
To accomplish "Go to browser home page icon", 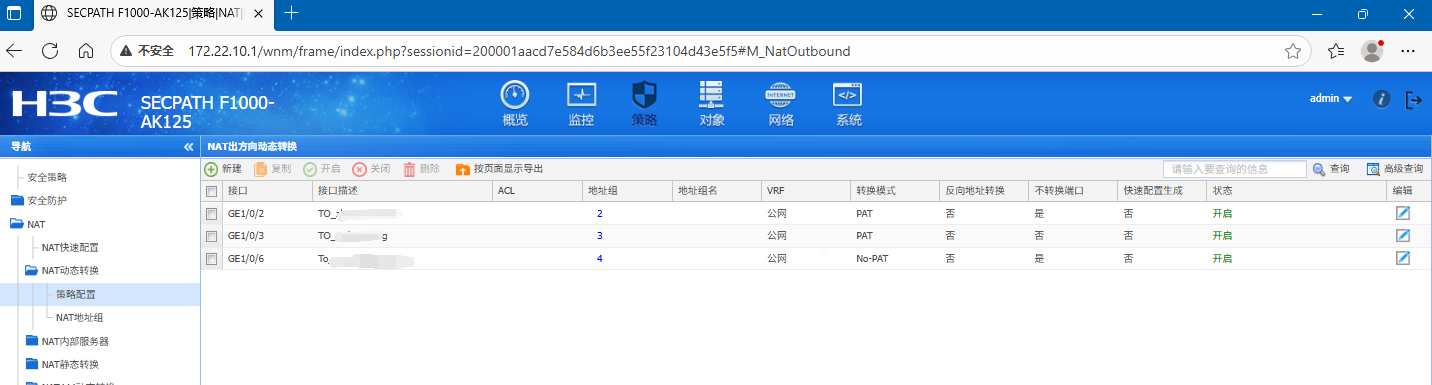I will (x=86, y=50).
